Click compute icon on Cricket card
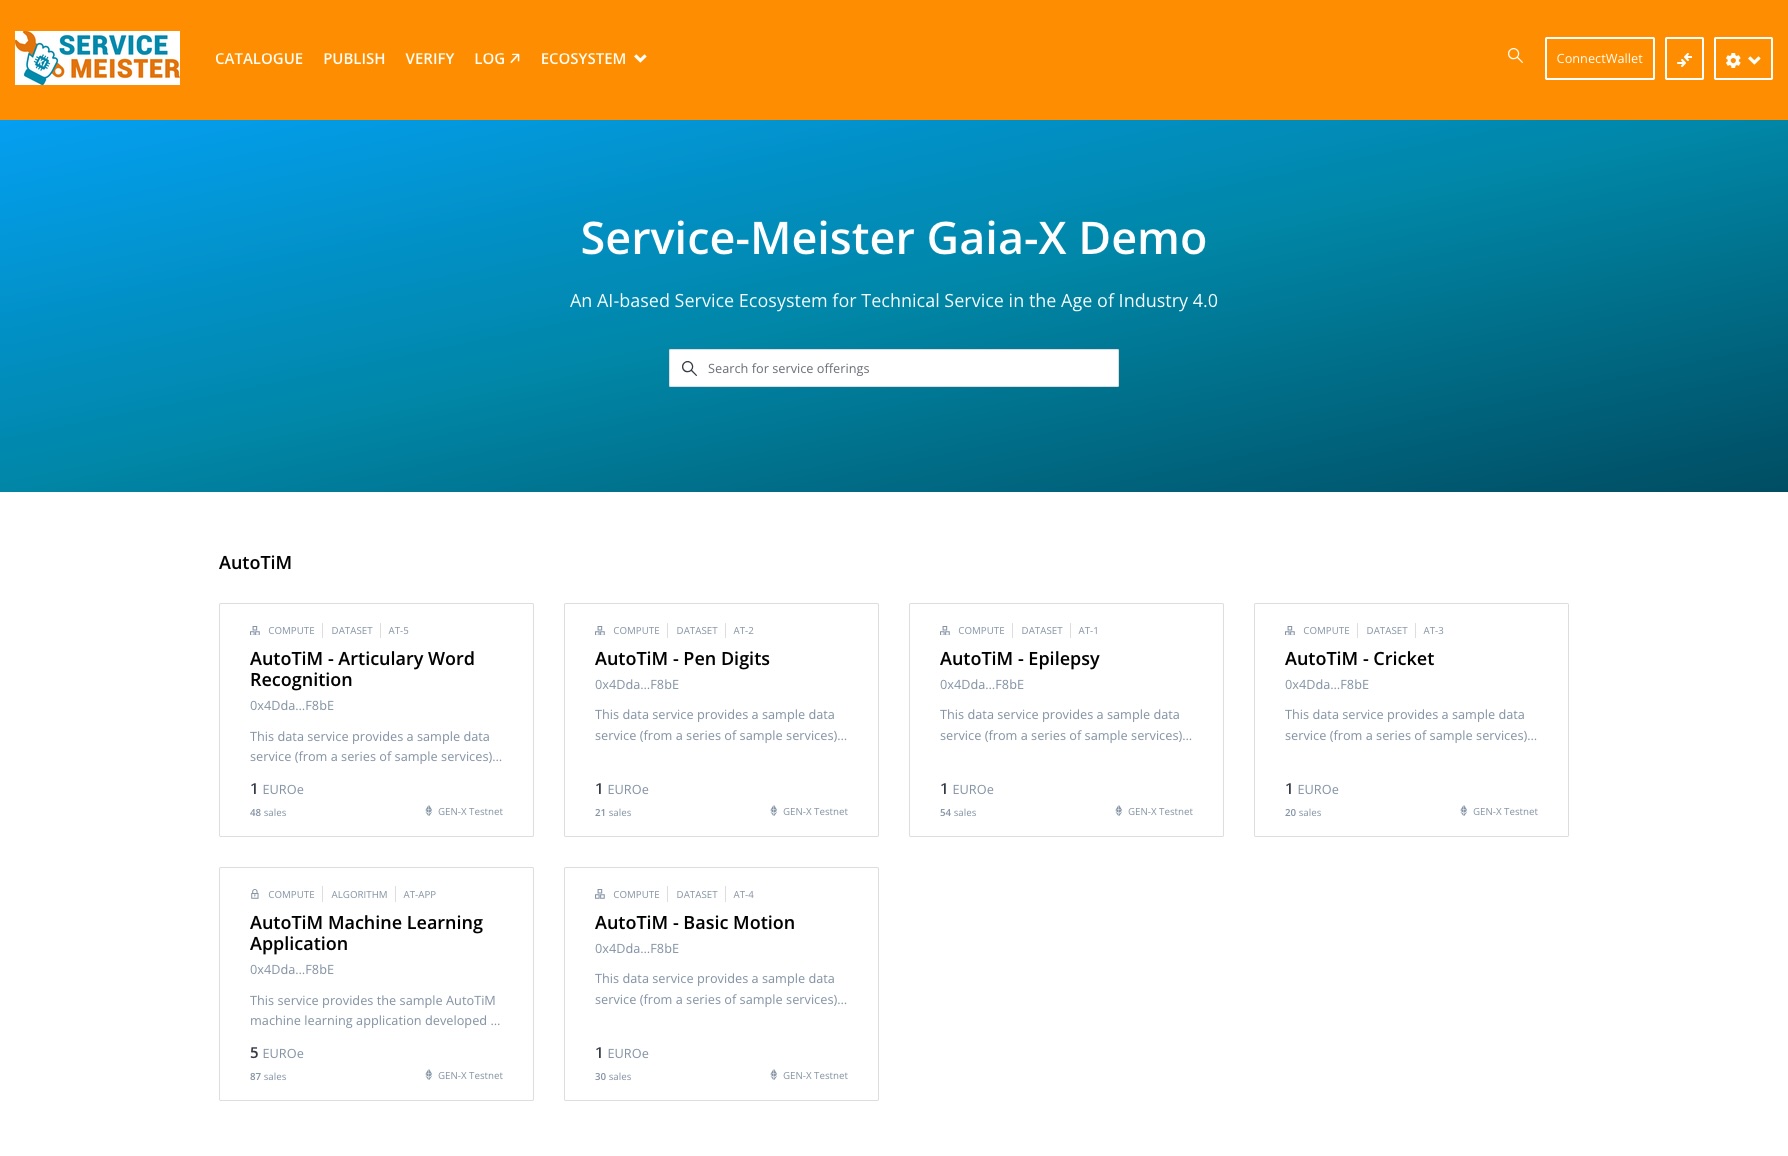This screenshot has width=1788, height=1156. click(x=1290, y=631)
